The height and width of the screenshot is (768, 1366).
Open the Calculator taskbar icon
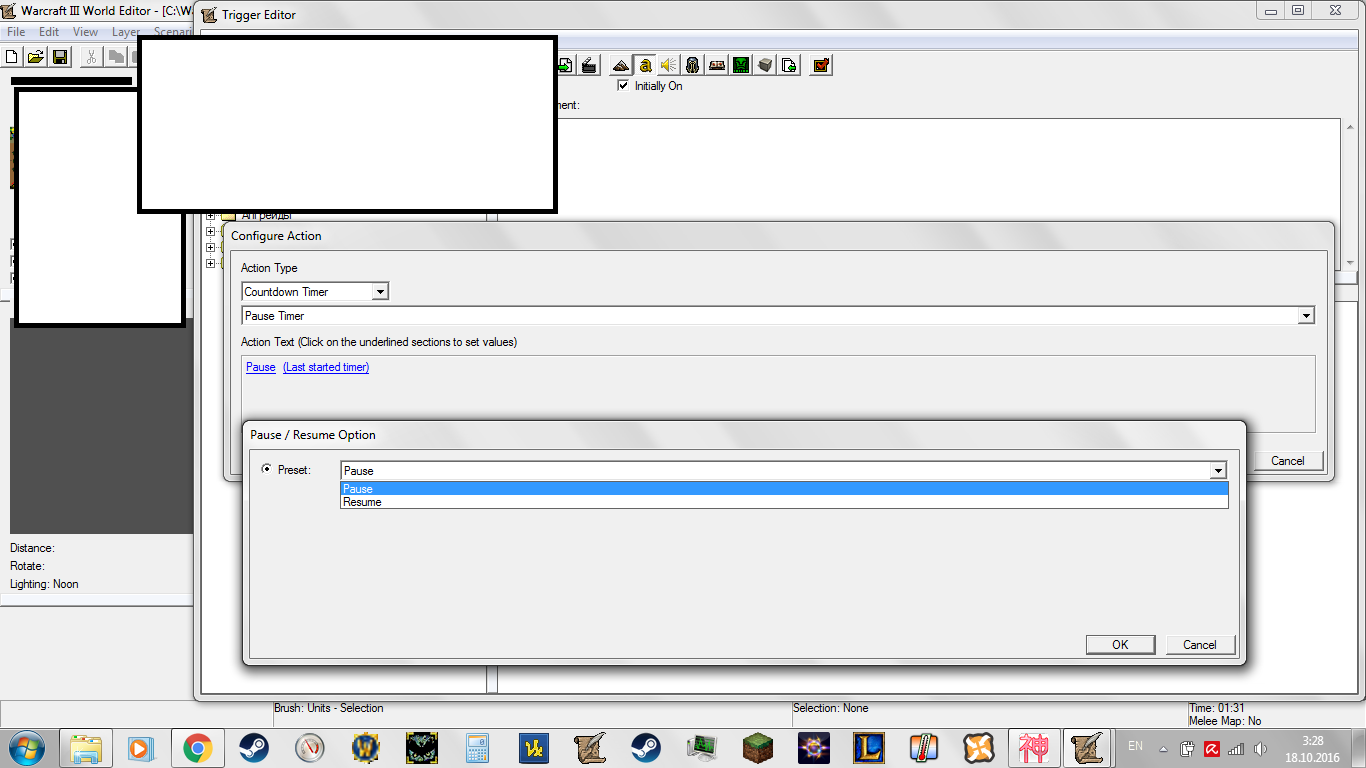[x=477, y=748]
